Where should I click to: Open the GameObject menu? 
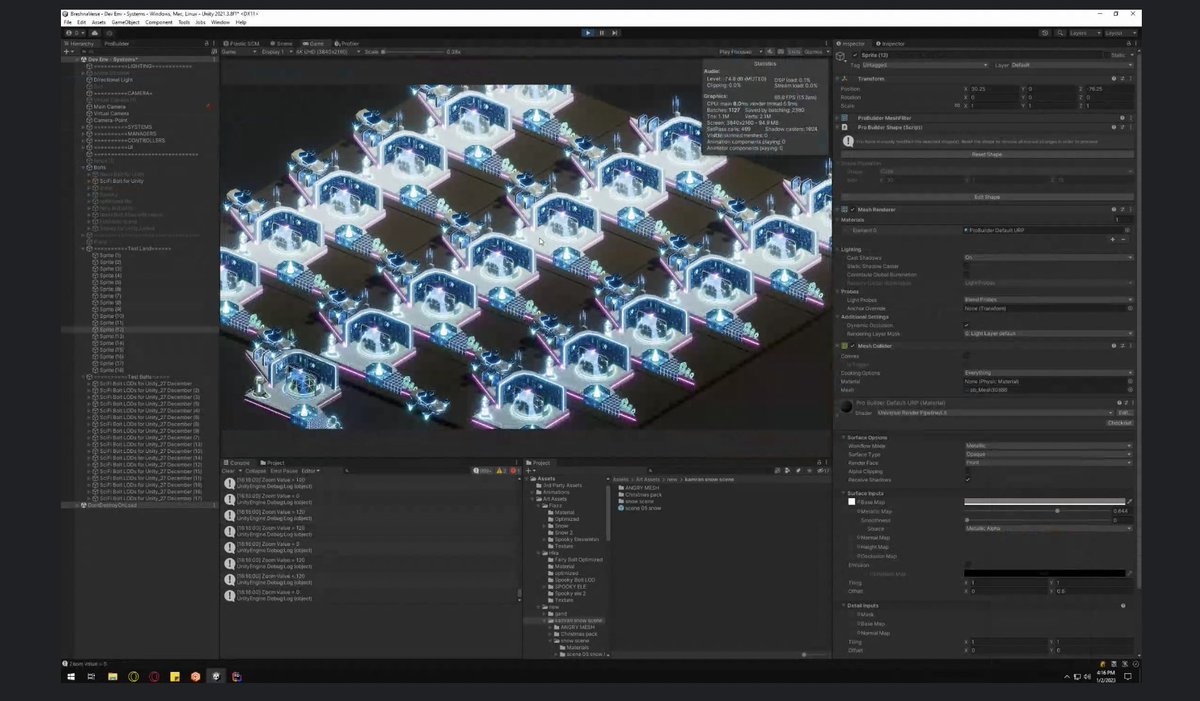point(126,22)
